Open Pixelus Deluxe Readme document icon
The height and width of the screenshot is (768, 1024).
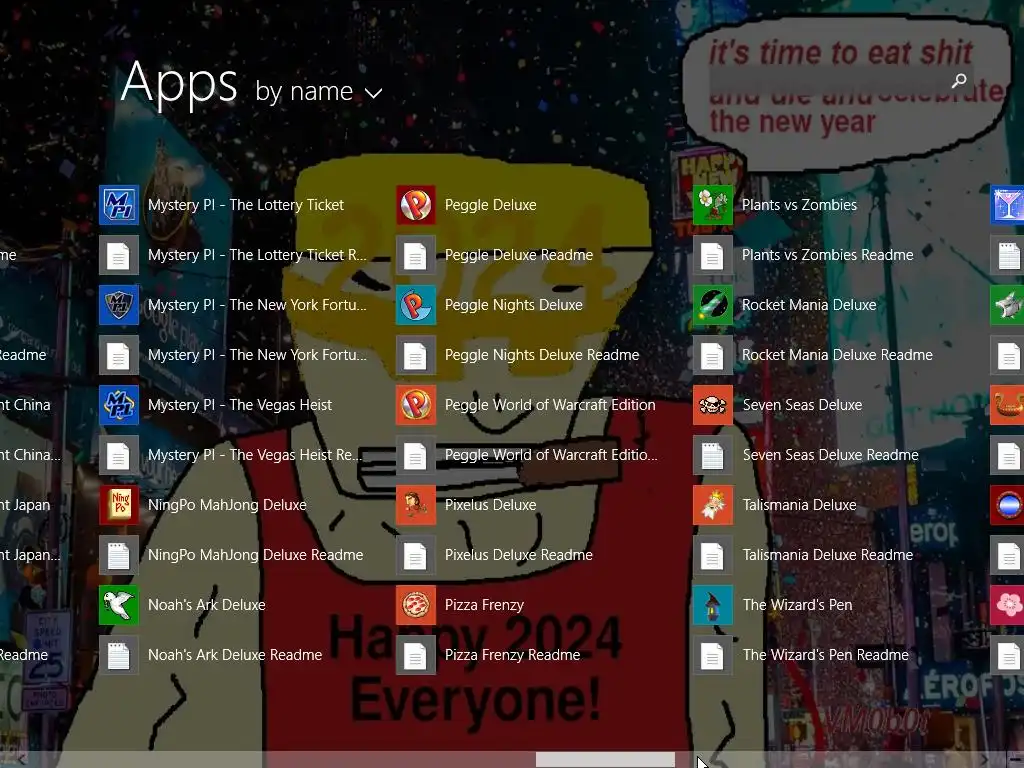pos(416,555)
